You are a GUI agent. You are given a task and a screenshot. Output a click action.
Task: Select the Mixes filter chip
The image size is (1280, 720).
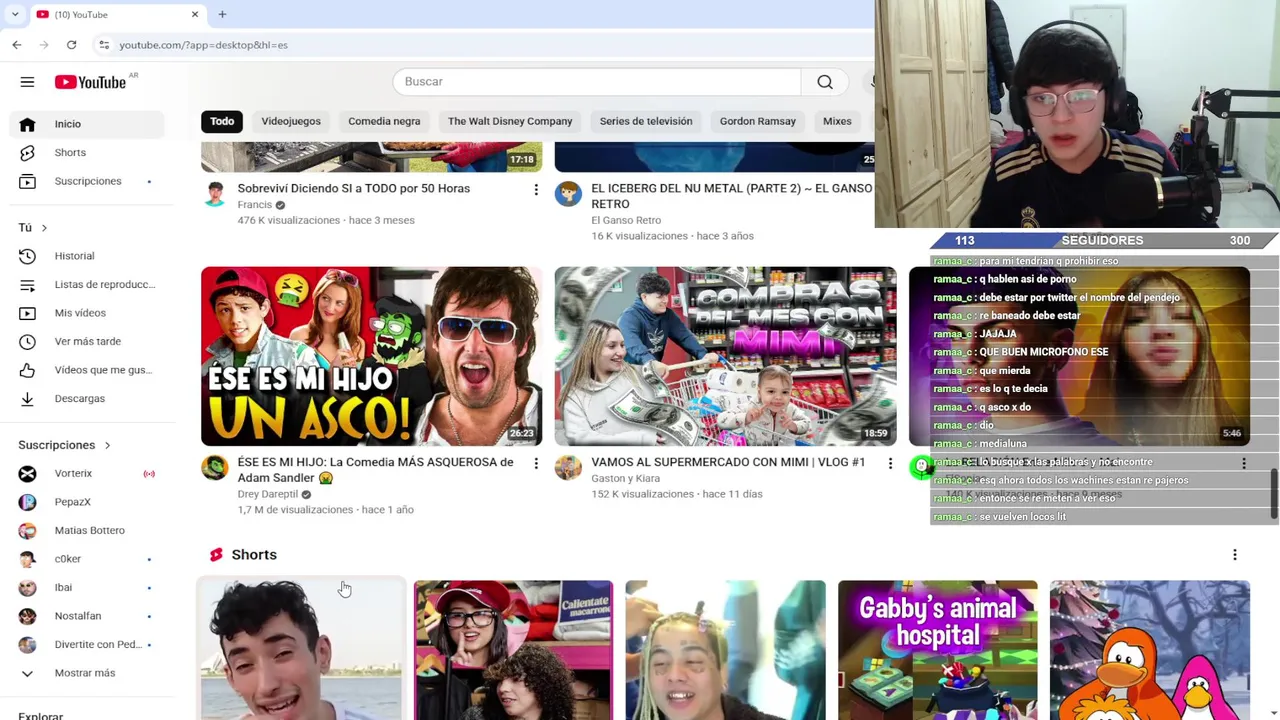tap(837, 121)
